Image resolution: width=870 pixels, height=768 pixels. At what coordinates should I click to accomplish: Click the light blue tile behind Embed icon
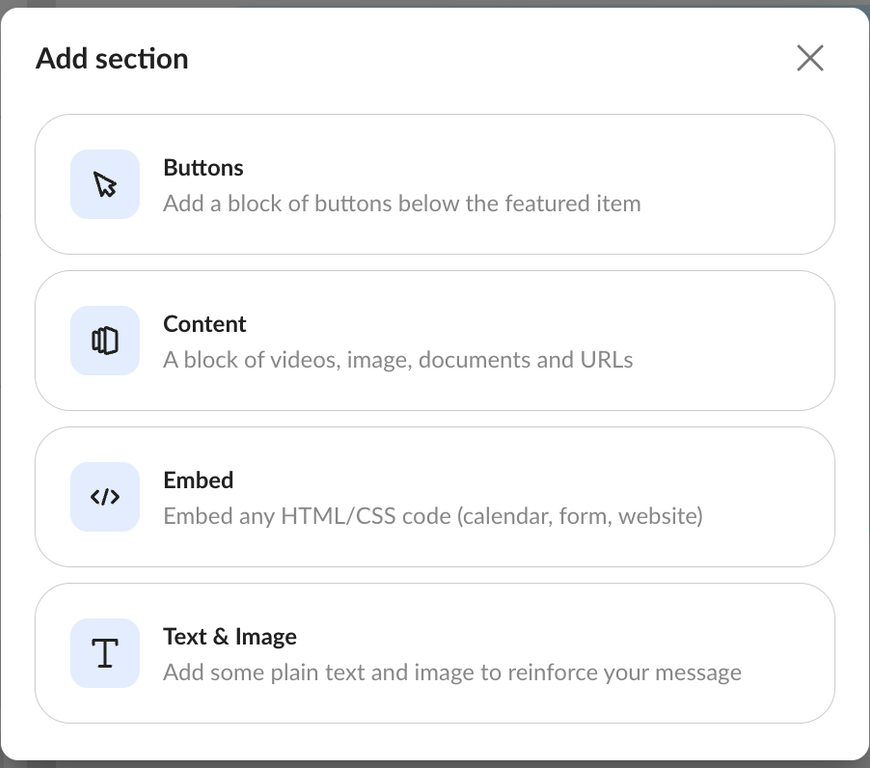point(105,497)
